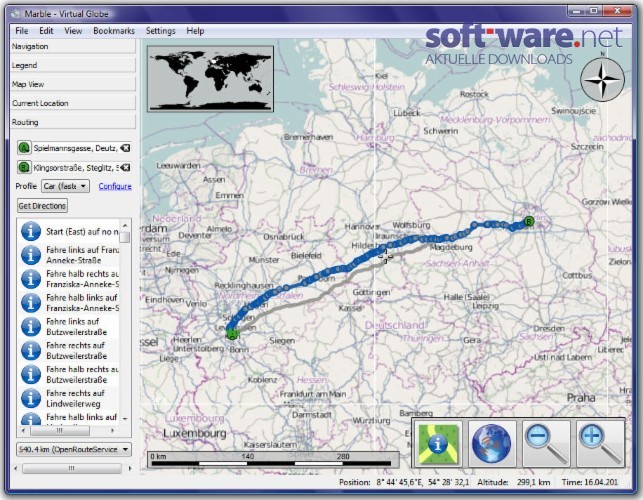Click the directions list scroll down arrow
This screenshot has height=500, width=643.
(125, 418)
